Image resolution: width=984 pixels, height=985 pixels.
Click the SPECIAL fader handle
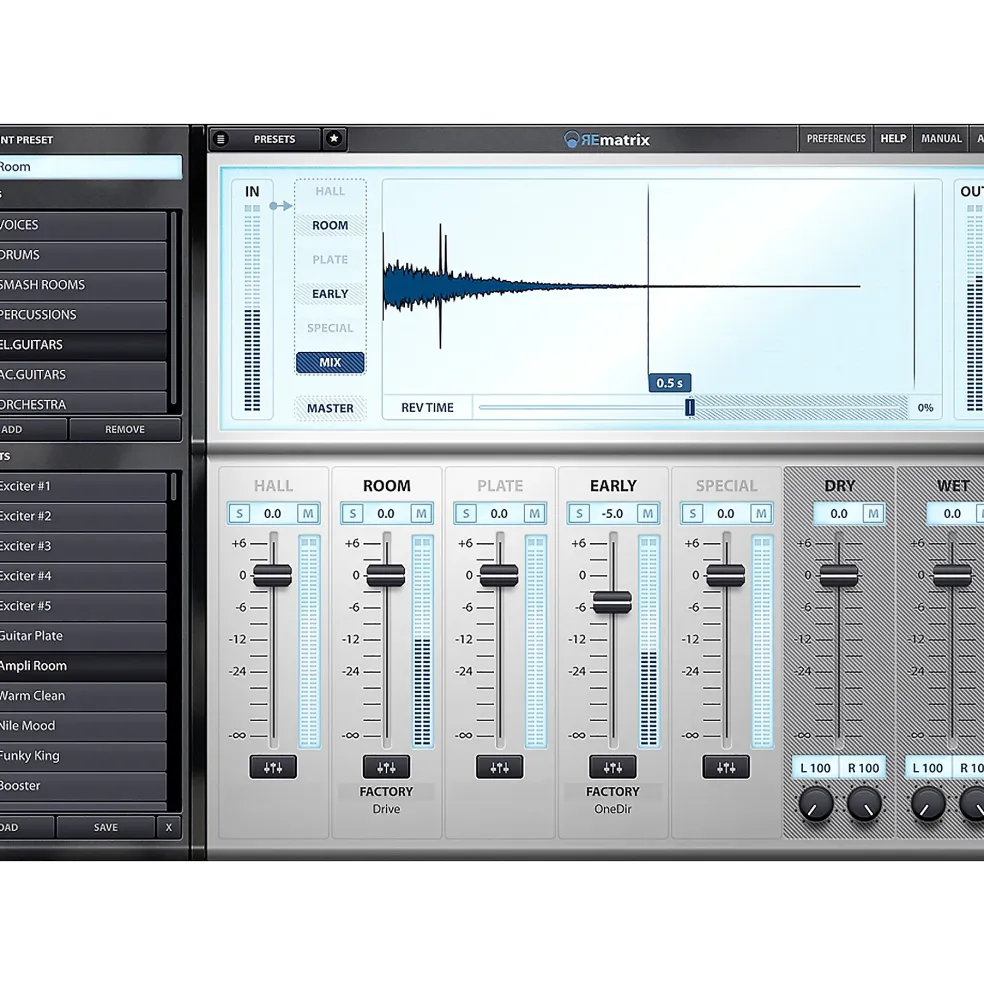tap(726, 575)
